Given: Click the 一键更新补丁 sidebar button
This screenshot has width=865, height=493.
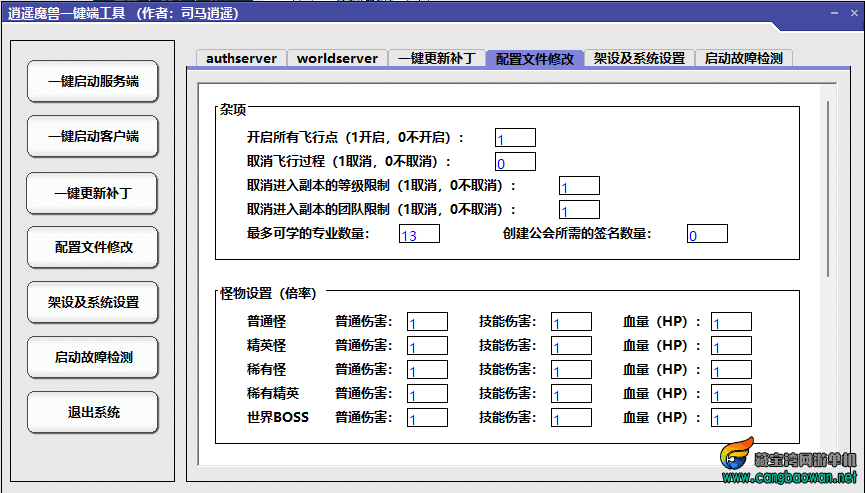Looking at the screenshot, I should click(93, 192).
